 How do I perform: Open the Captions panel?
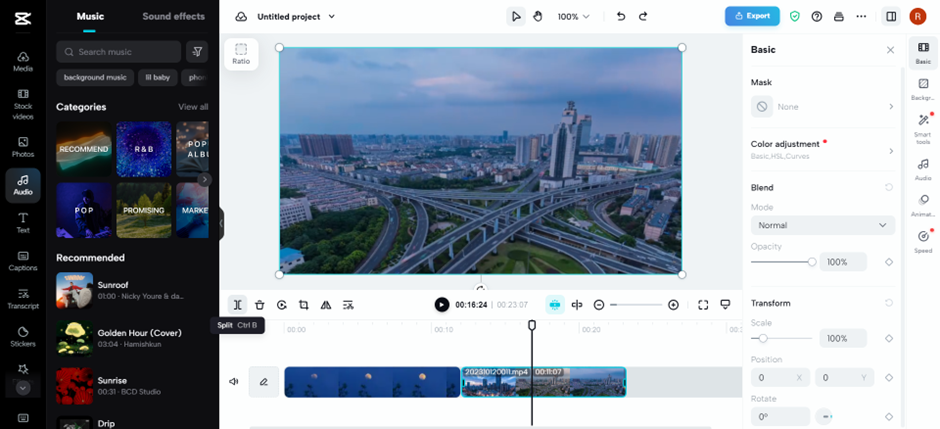tap(23, 261)
